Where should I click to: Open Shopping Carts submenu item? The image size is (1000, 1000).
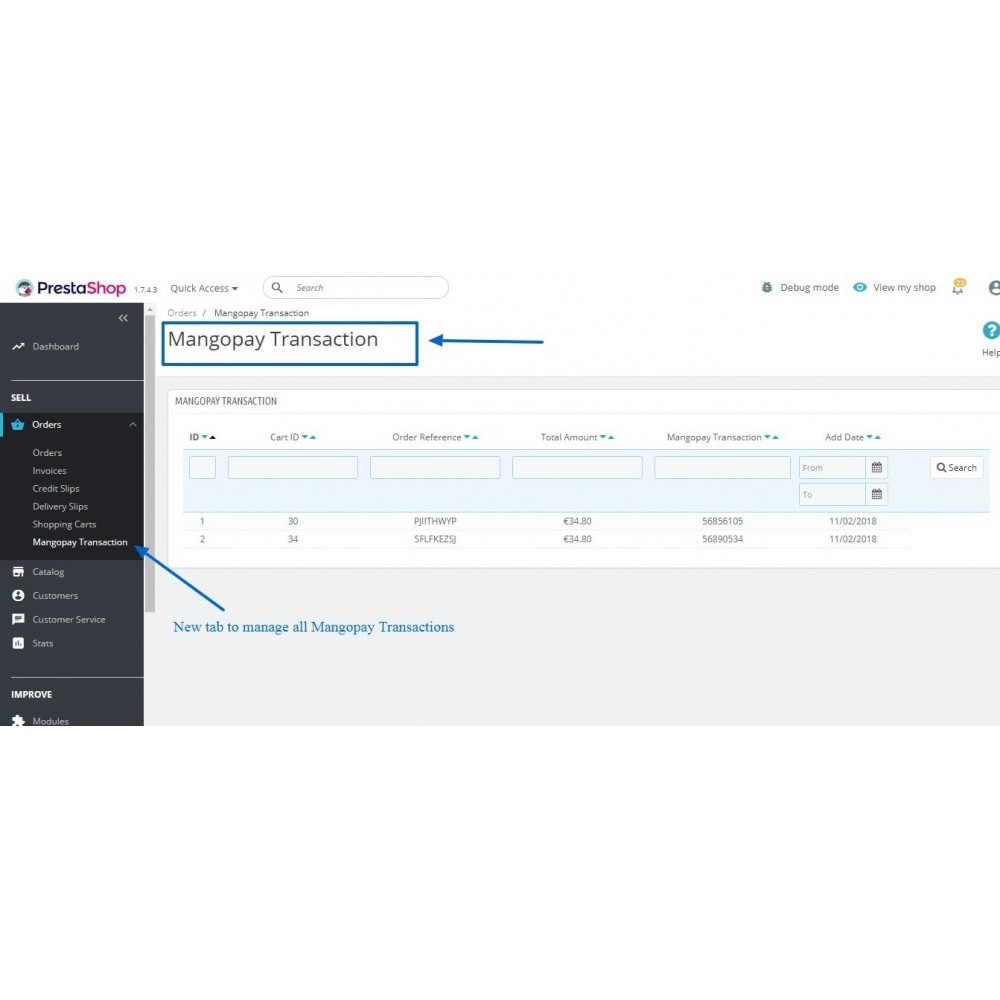click(x=64, y=524)
